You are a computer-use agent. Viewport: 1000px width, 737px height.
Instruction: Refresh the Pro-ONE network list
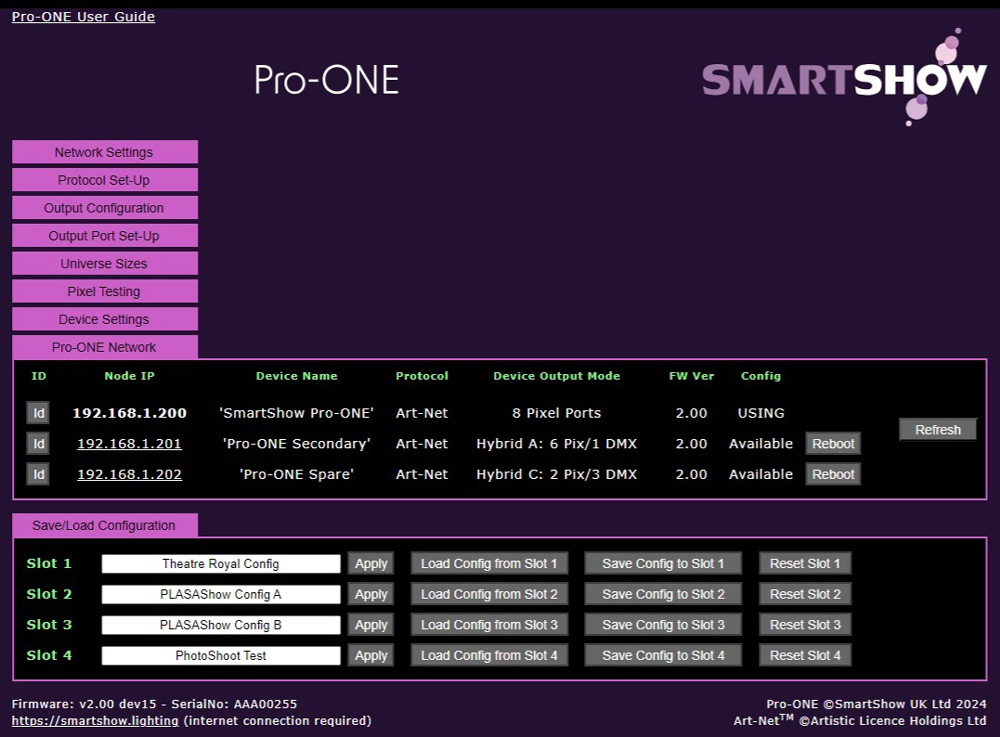pos(937,430)
